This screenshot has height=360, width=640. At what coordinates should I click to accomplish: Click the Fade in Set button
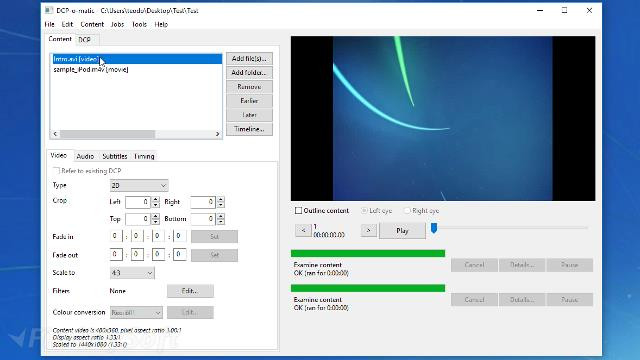214,237
